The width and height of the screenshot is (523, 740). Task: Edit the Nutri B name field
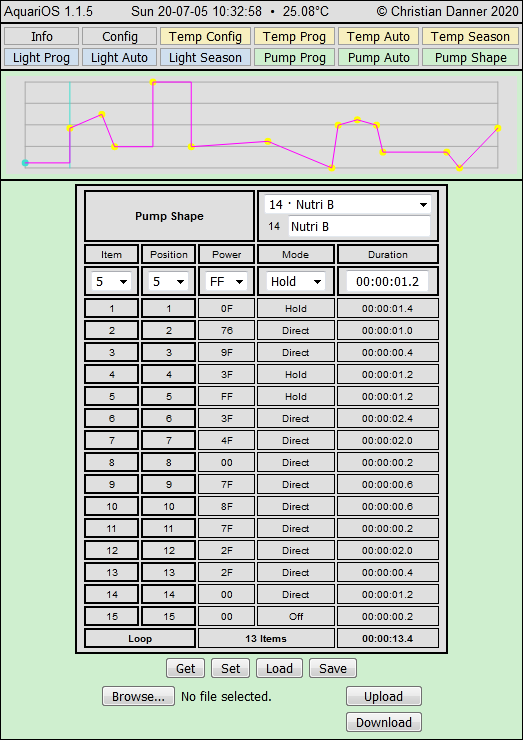pyautogui.click(x=359, y=227)
